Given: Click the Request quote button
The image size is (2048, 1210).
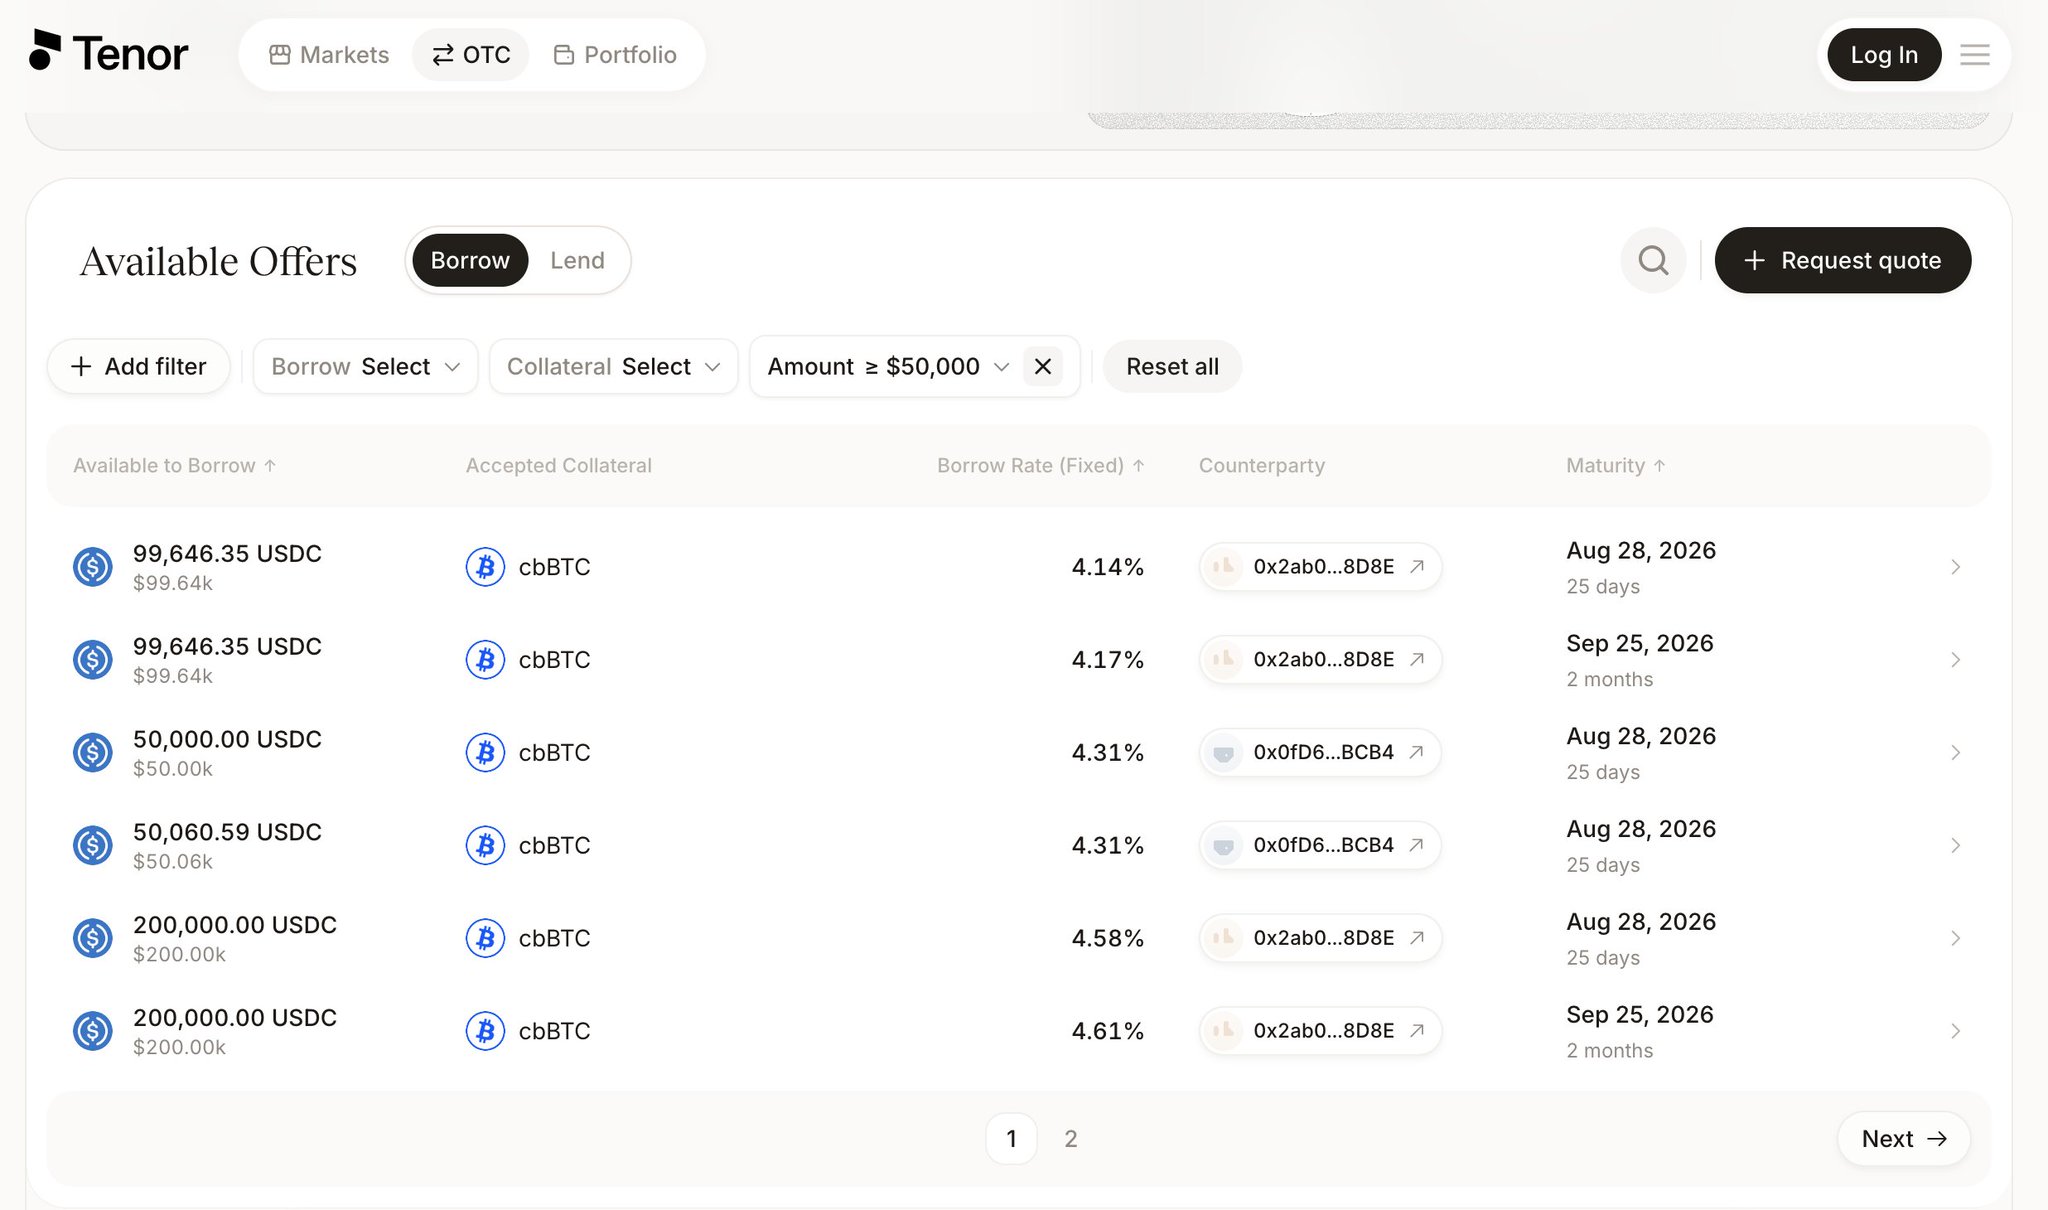Looking at the screenshot, I should [1842, 261].
